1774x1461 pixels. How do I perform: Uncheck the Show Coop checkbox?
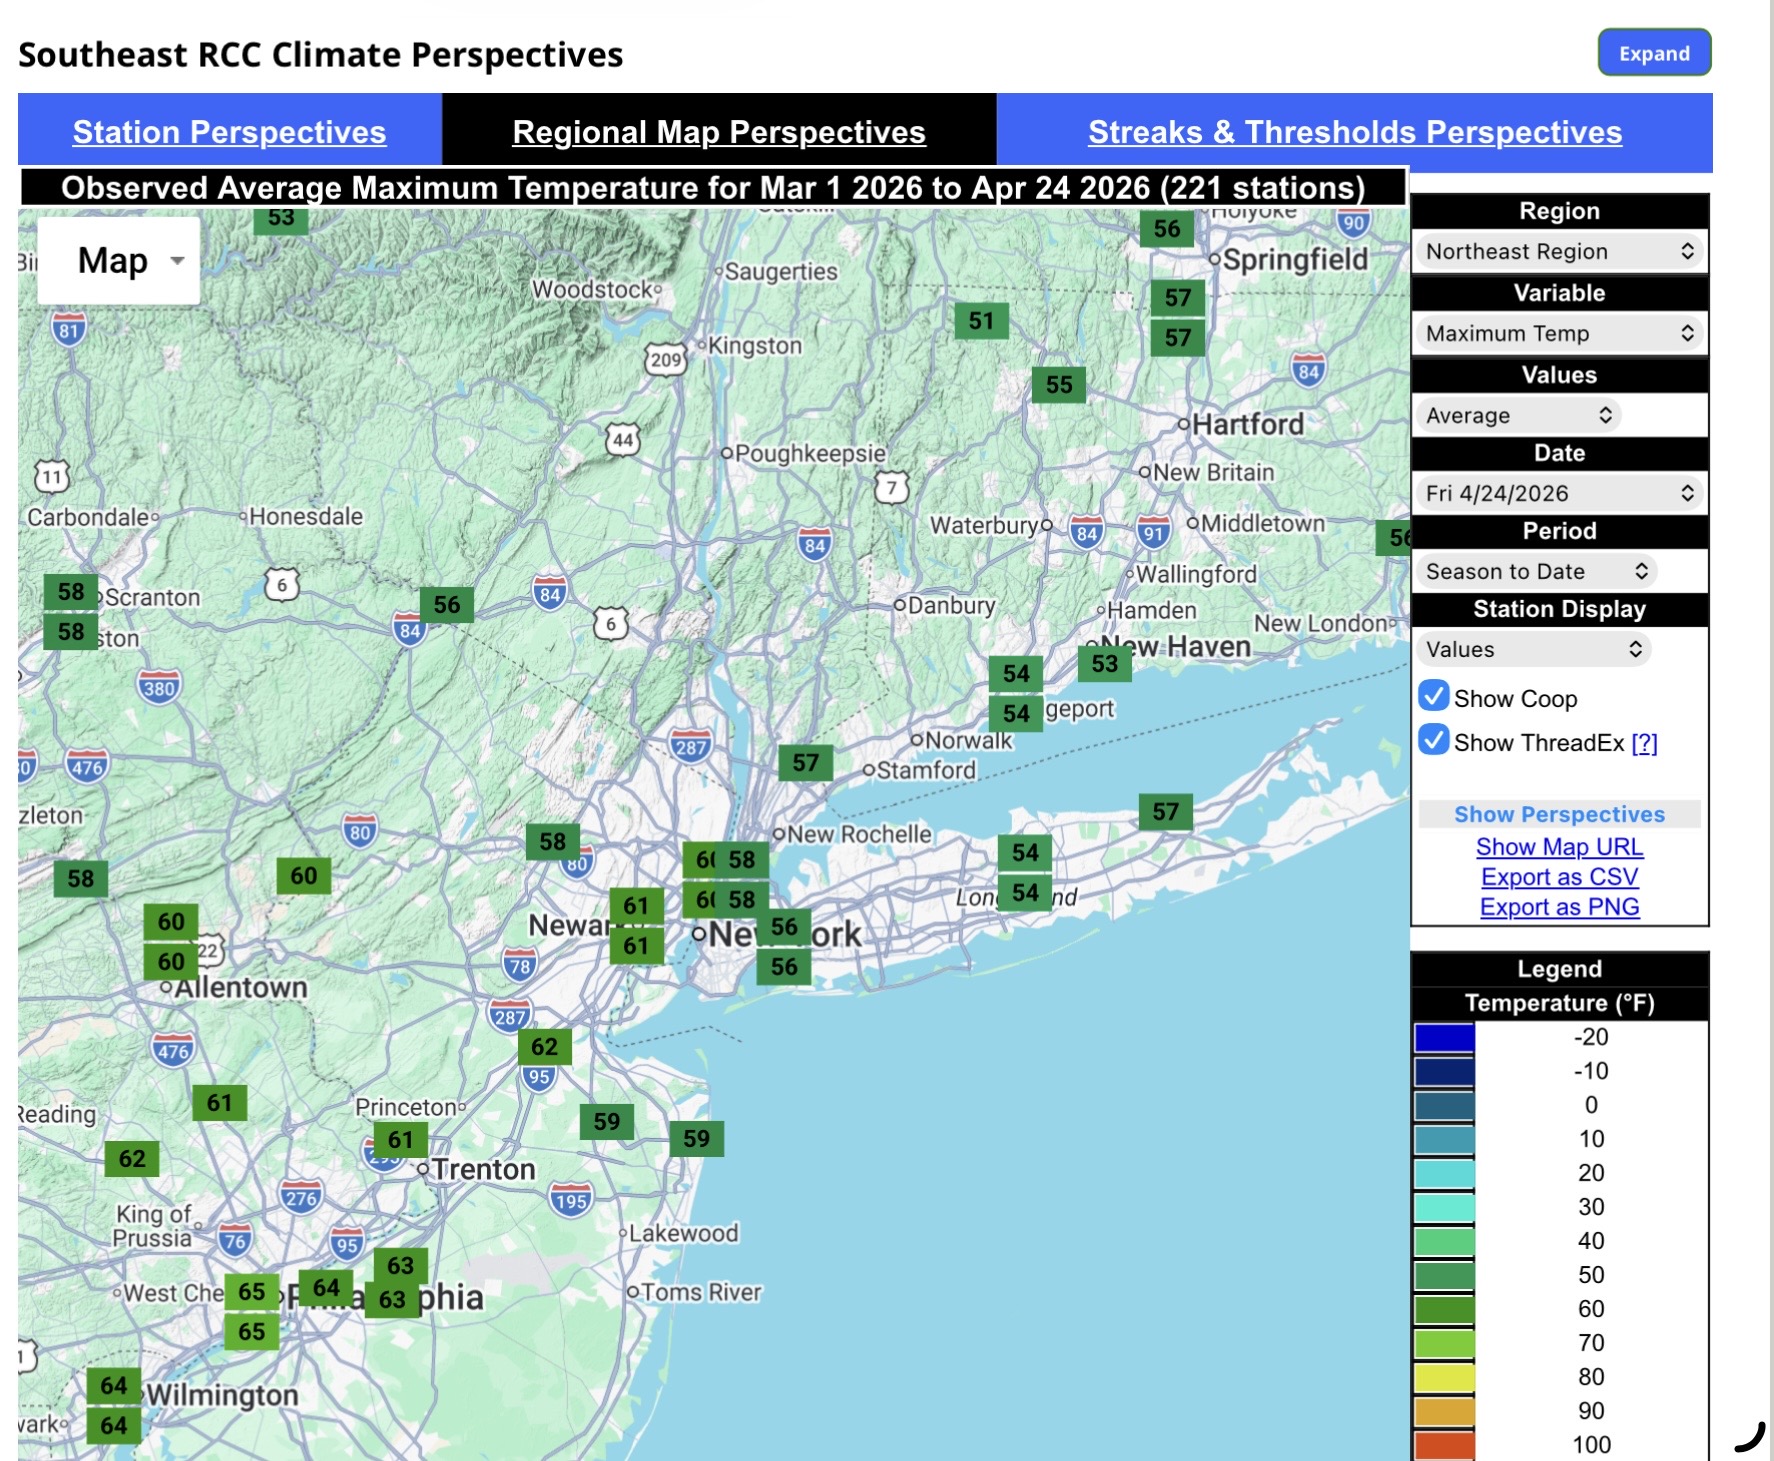pyautogui.click(x=1434, y=696)
